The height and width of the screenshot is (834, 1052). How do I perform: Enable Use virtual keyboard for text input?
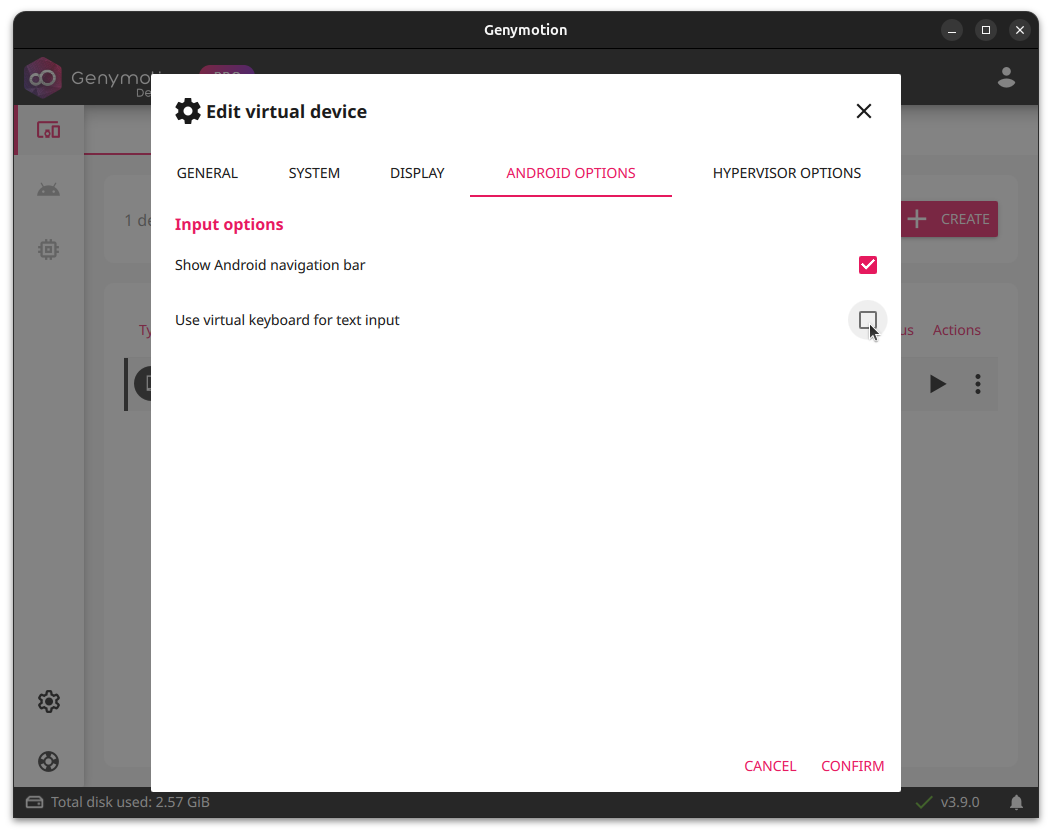pyautogui.click(x=867, y=320)
